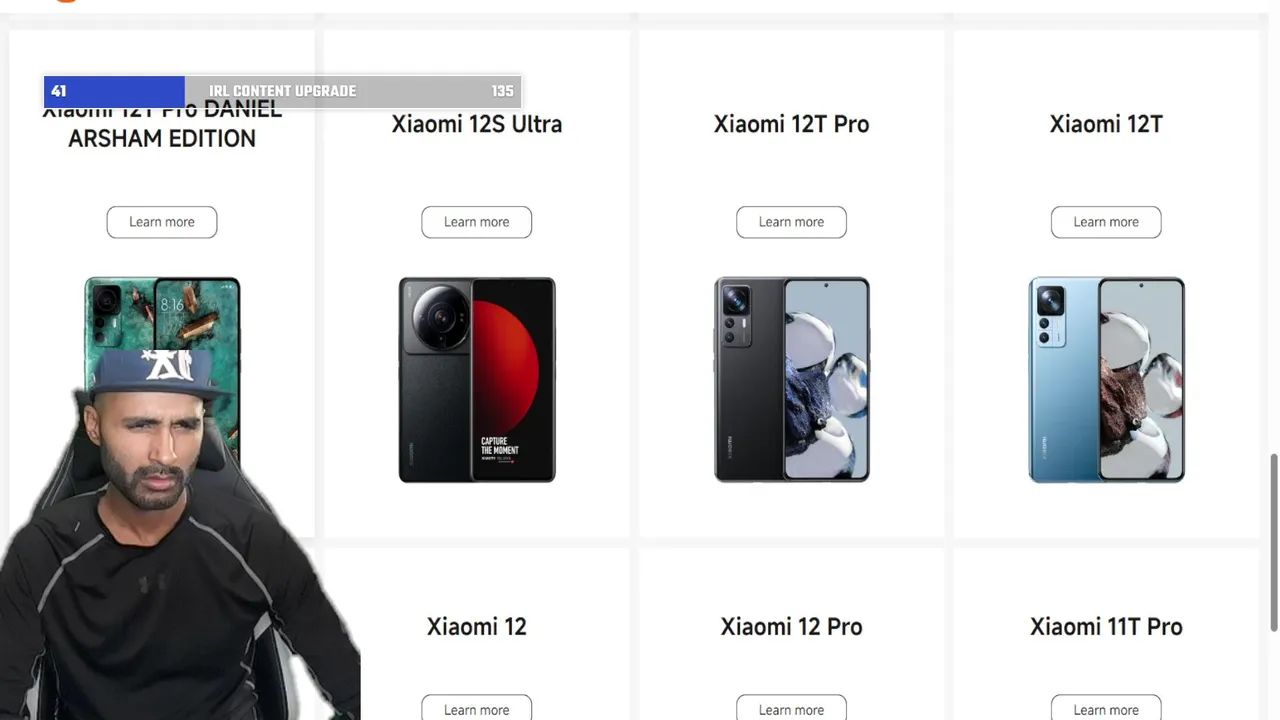Click Learn more under Xiaomi 12
This screenshot has height=720, width=1280.
[476, 708]
